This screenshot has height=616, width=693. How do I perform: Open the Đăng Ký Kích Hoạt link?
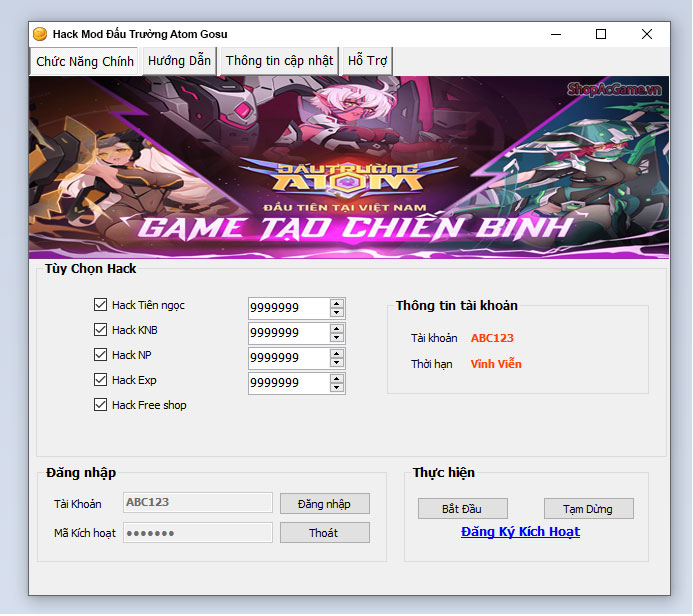pyautogui.click(x=520, y=532)
